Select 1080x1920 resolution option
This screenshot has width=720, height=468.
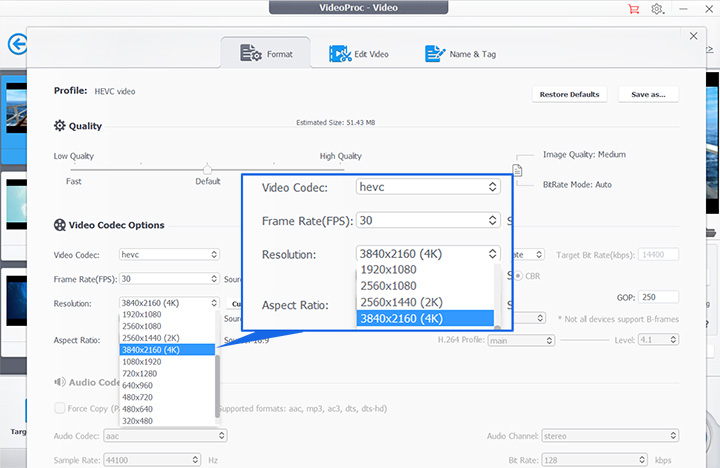[167, 362]
